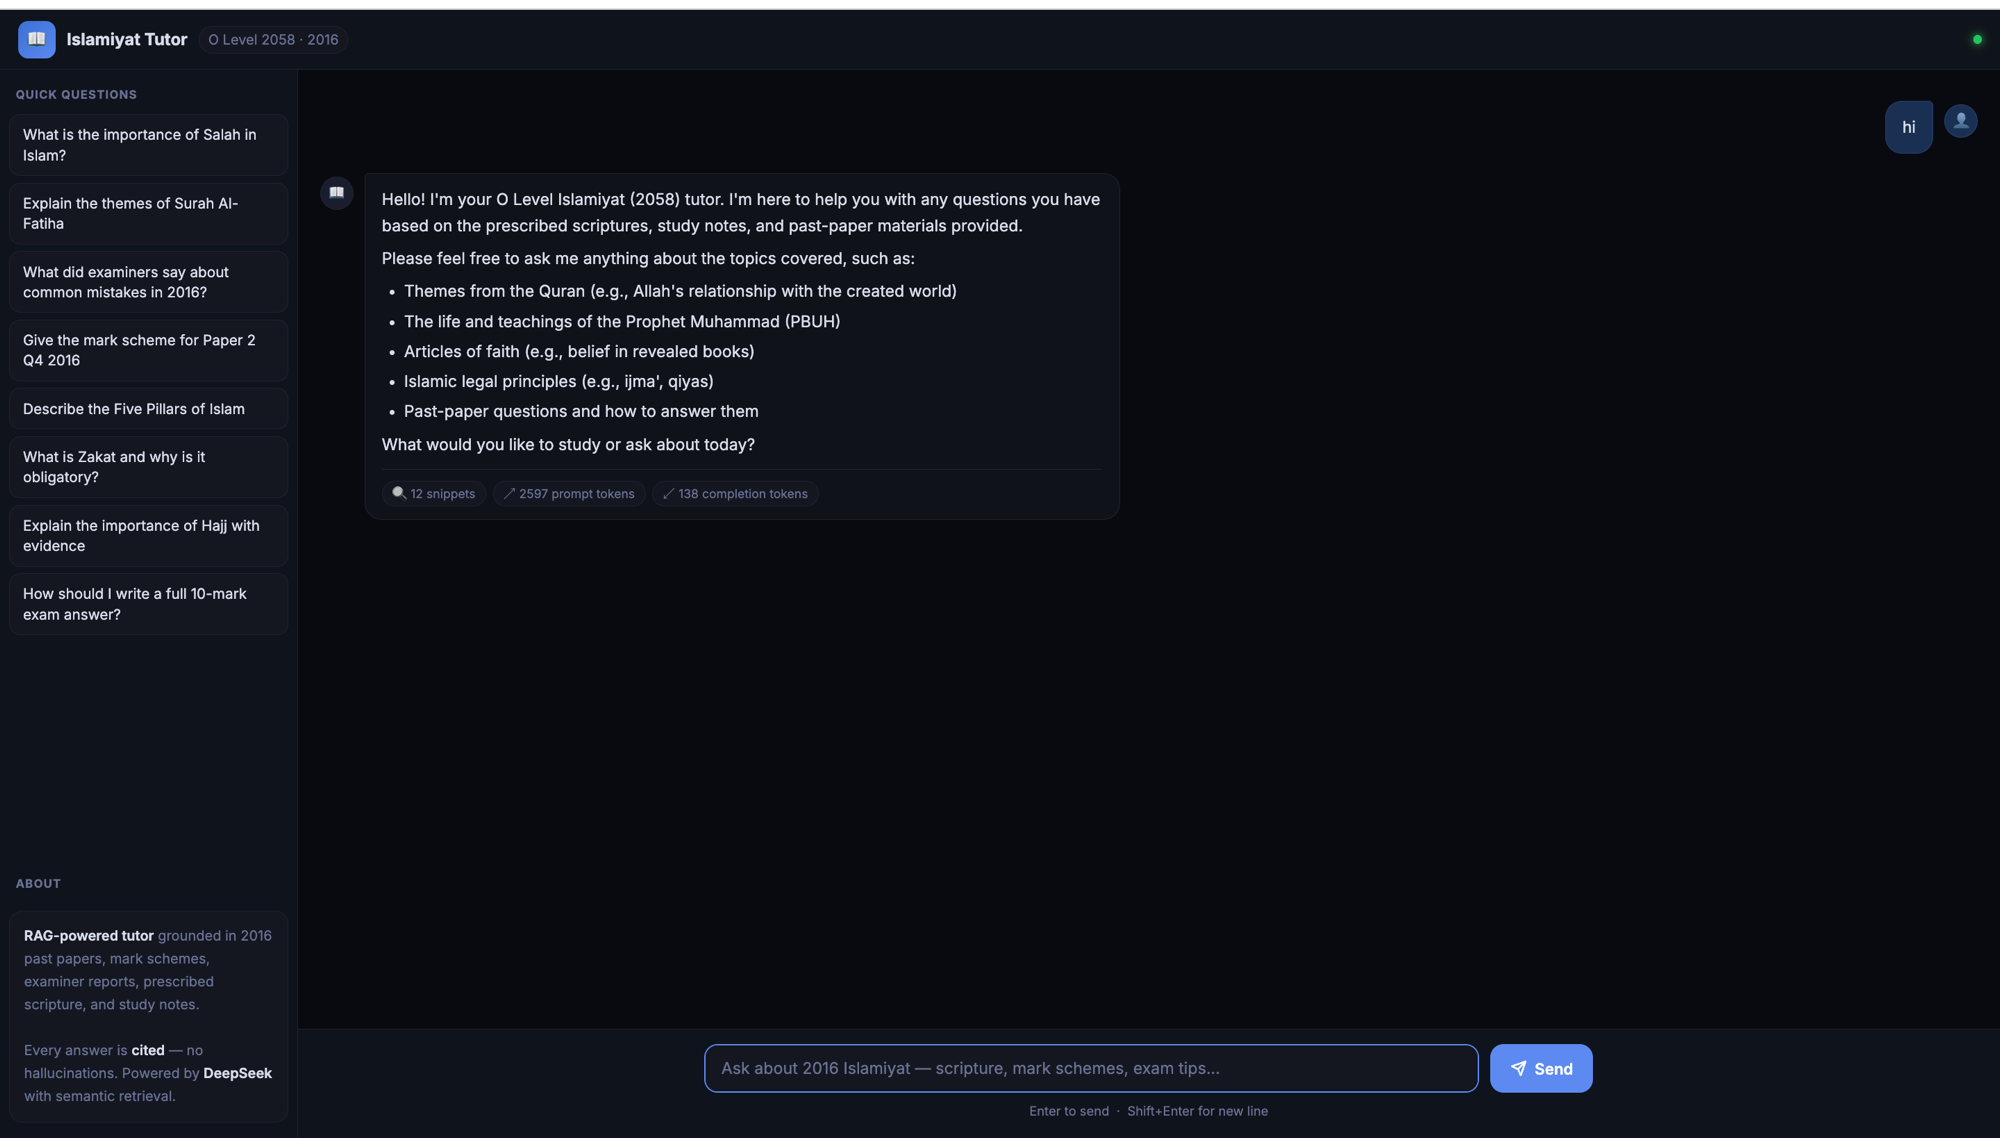The height and width of the screenshot is (1138, 2000).
Task: Click the magnifier icon on '12 snippets'
Action: coord(399,493)
